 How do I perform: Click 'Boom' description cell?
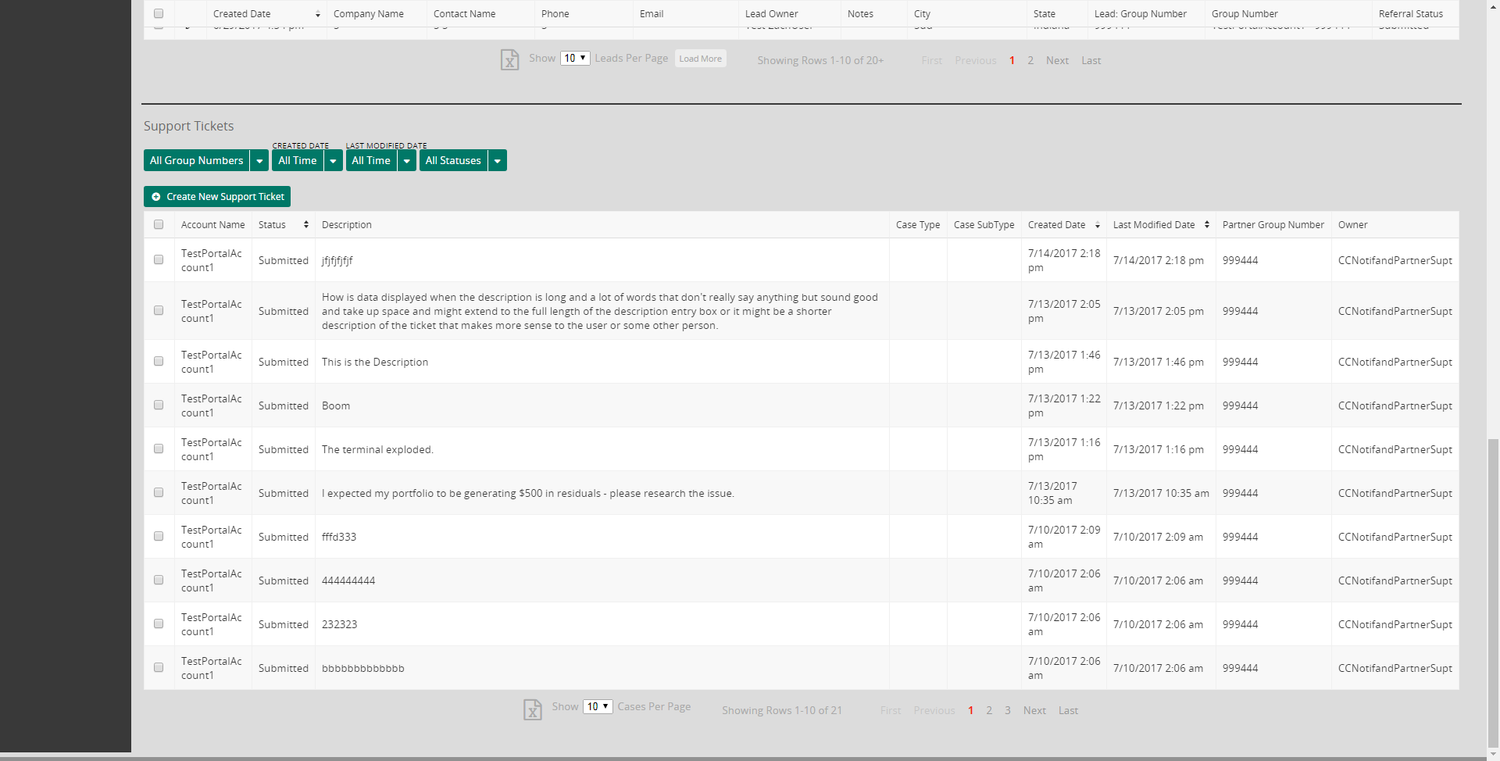(x=602, y=405)
